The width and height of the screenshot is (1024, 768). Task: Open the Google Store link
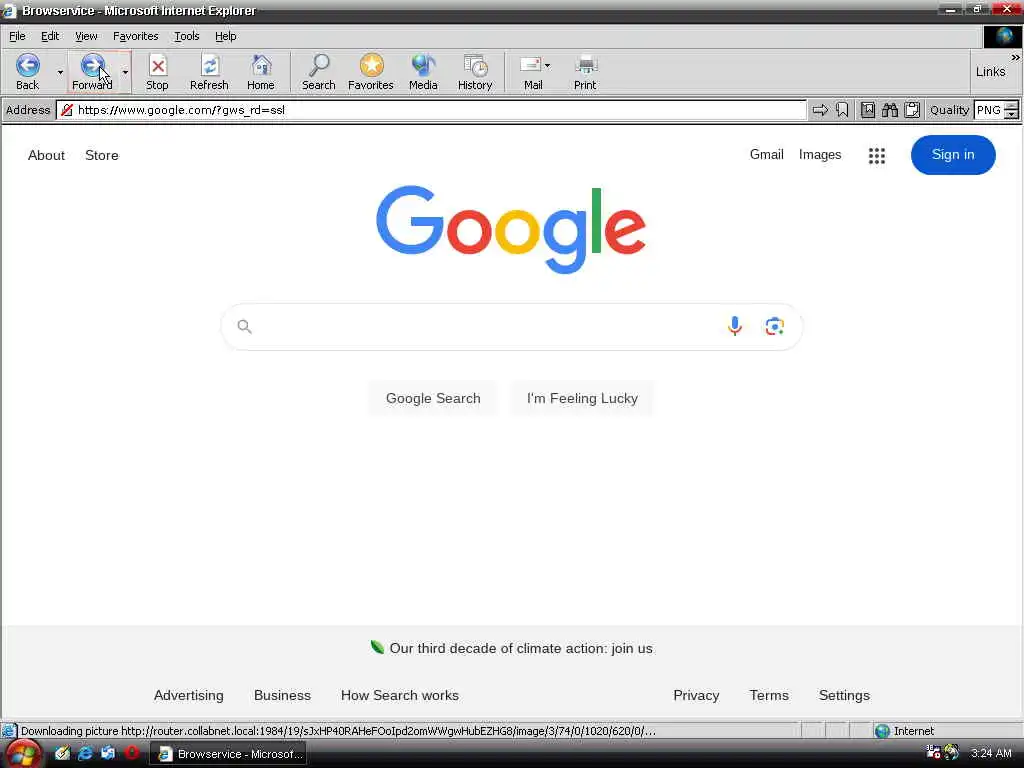point(102,155)
